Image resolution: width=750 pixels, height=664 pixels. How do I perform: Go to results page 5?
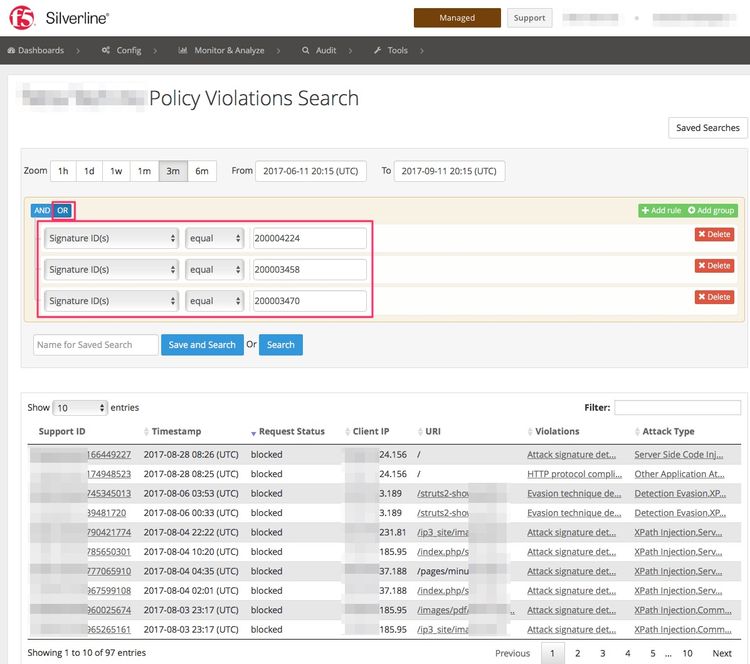point(652,653)
